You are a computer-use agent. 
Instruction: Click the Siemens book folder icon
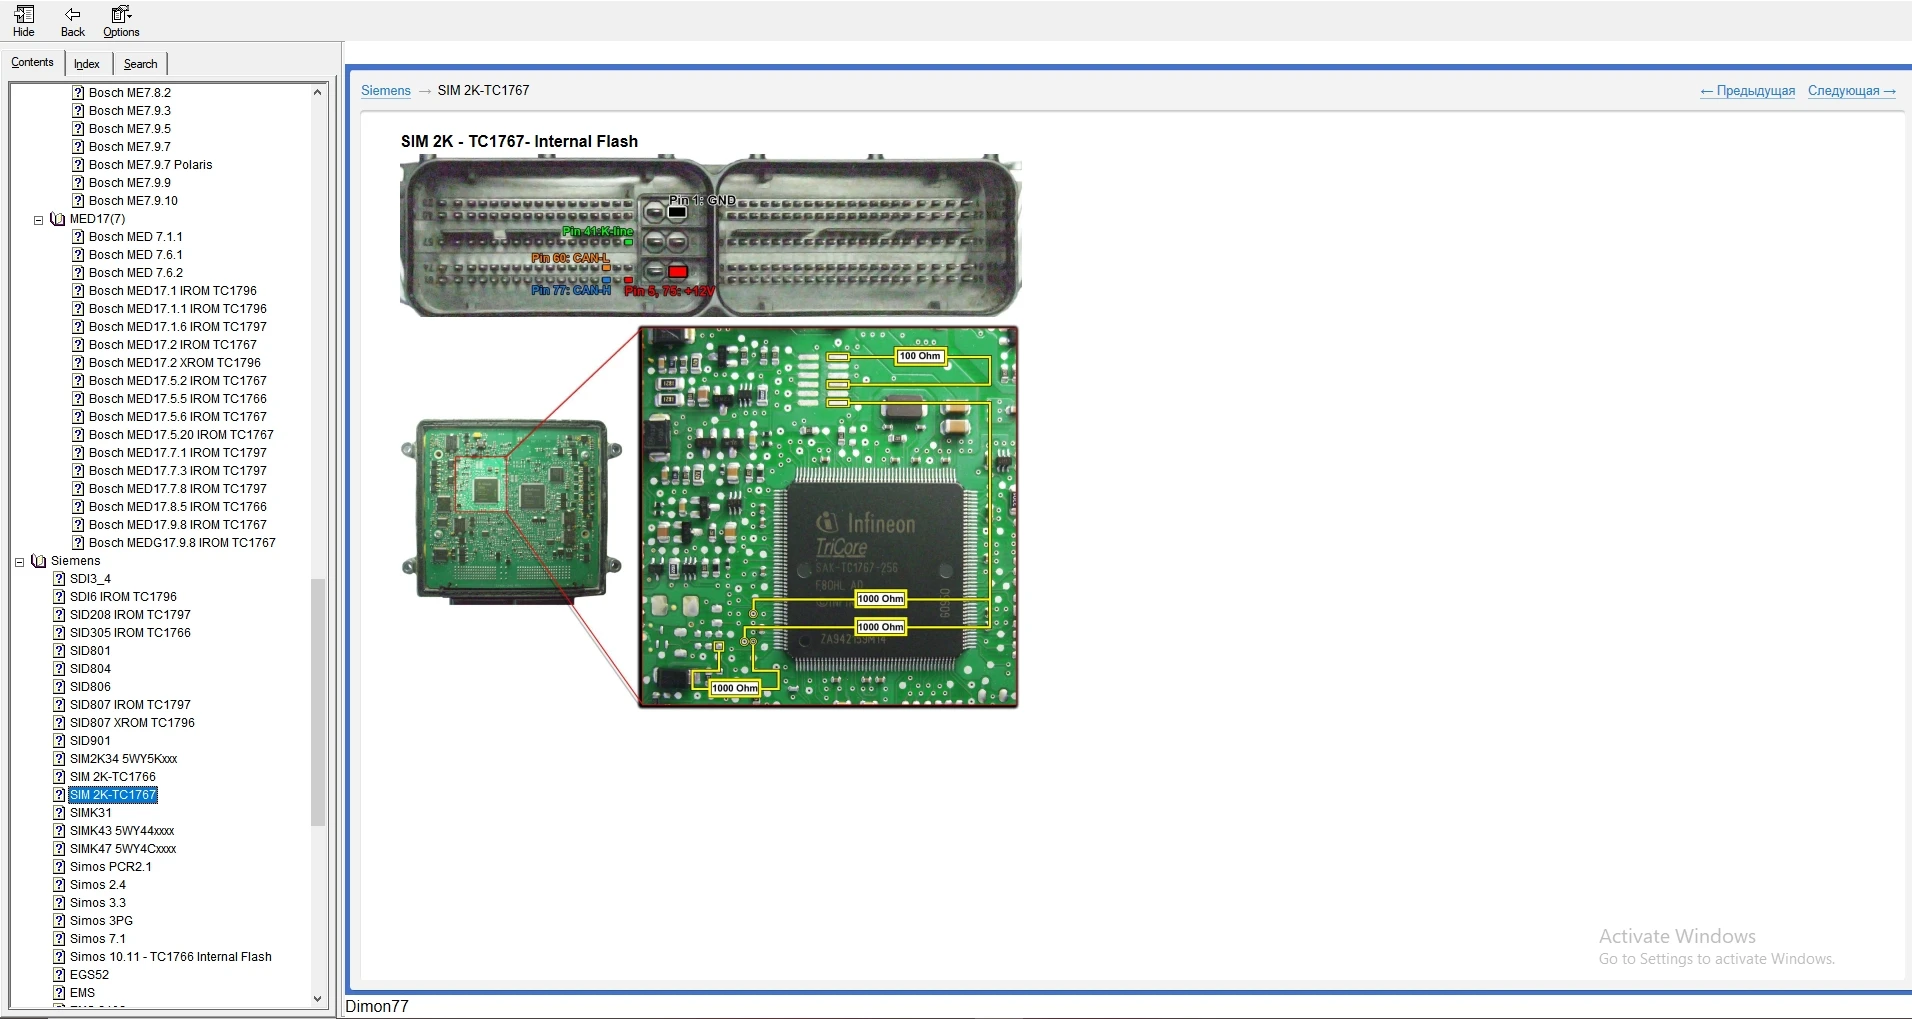click(39, 561)
